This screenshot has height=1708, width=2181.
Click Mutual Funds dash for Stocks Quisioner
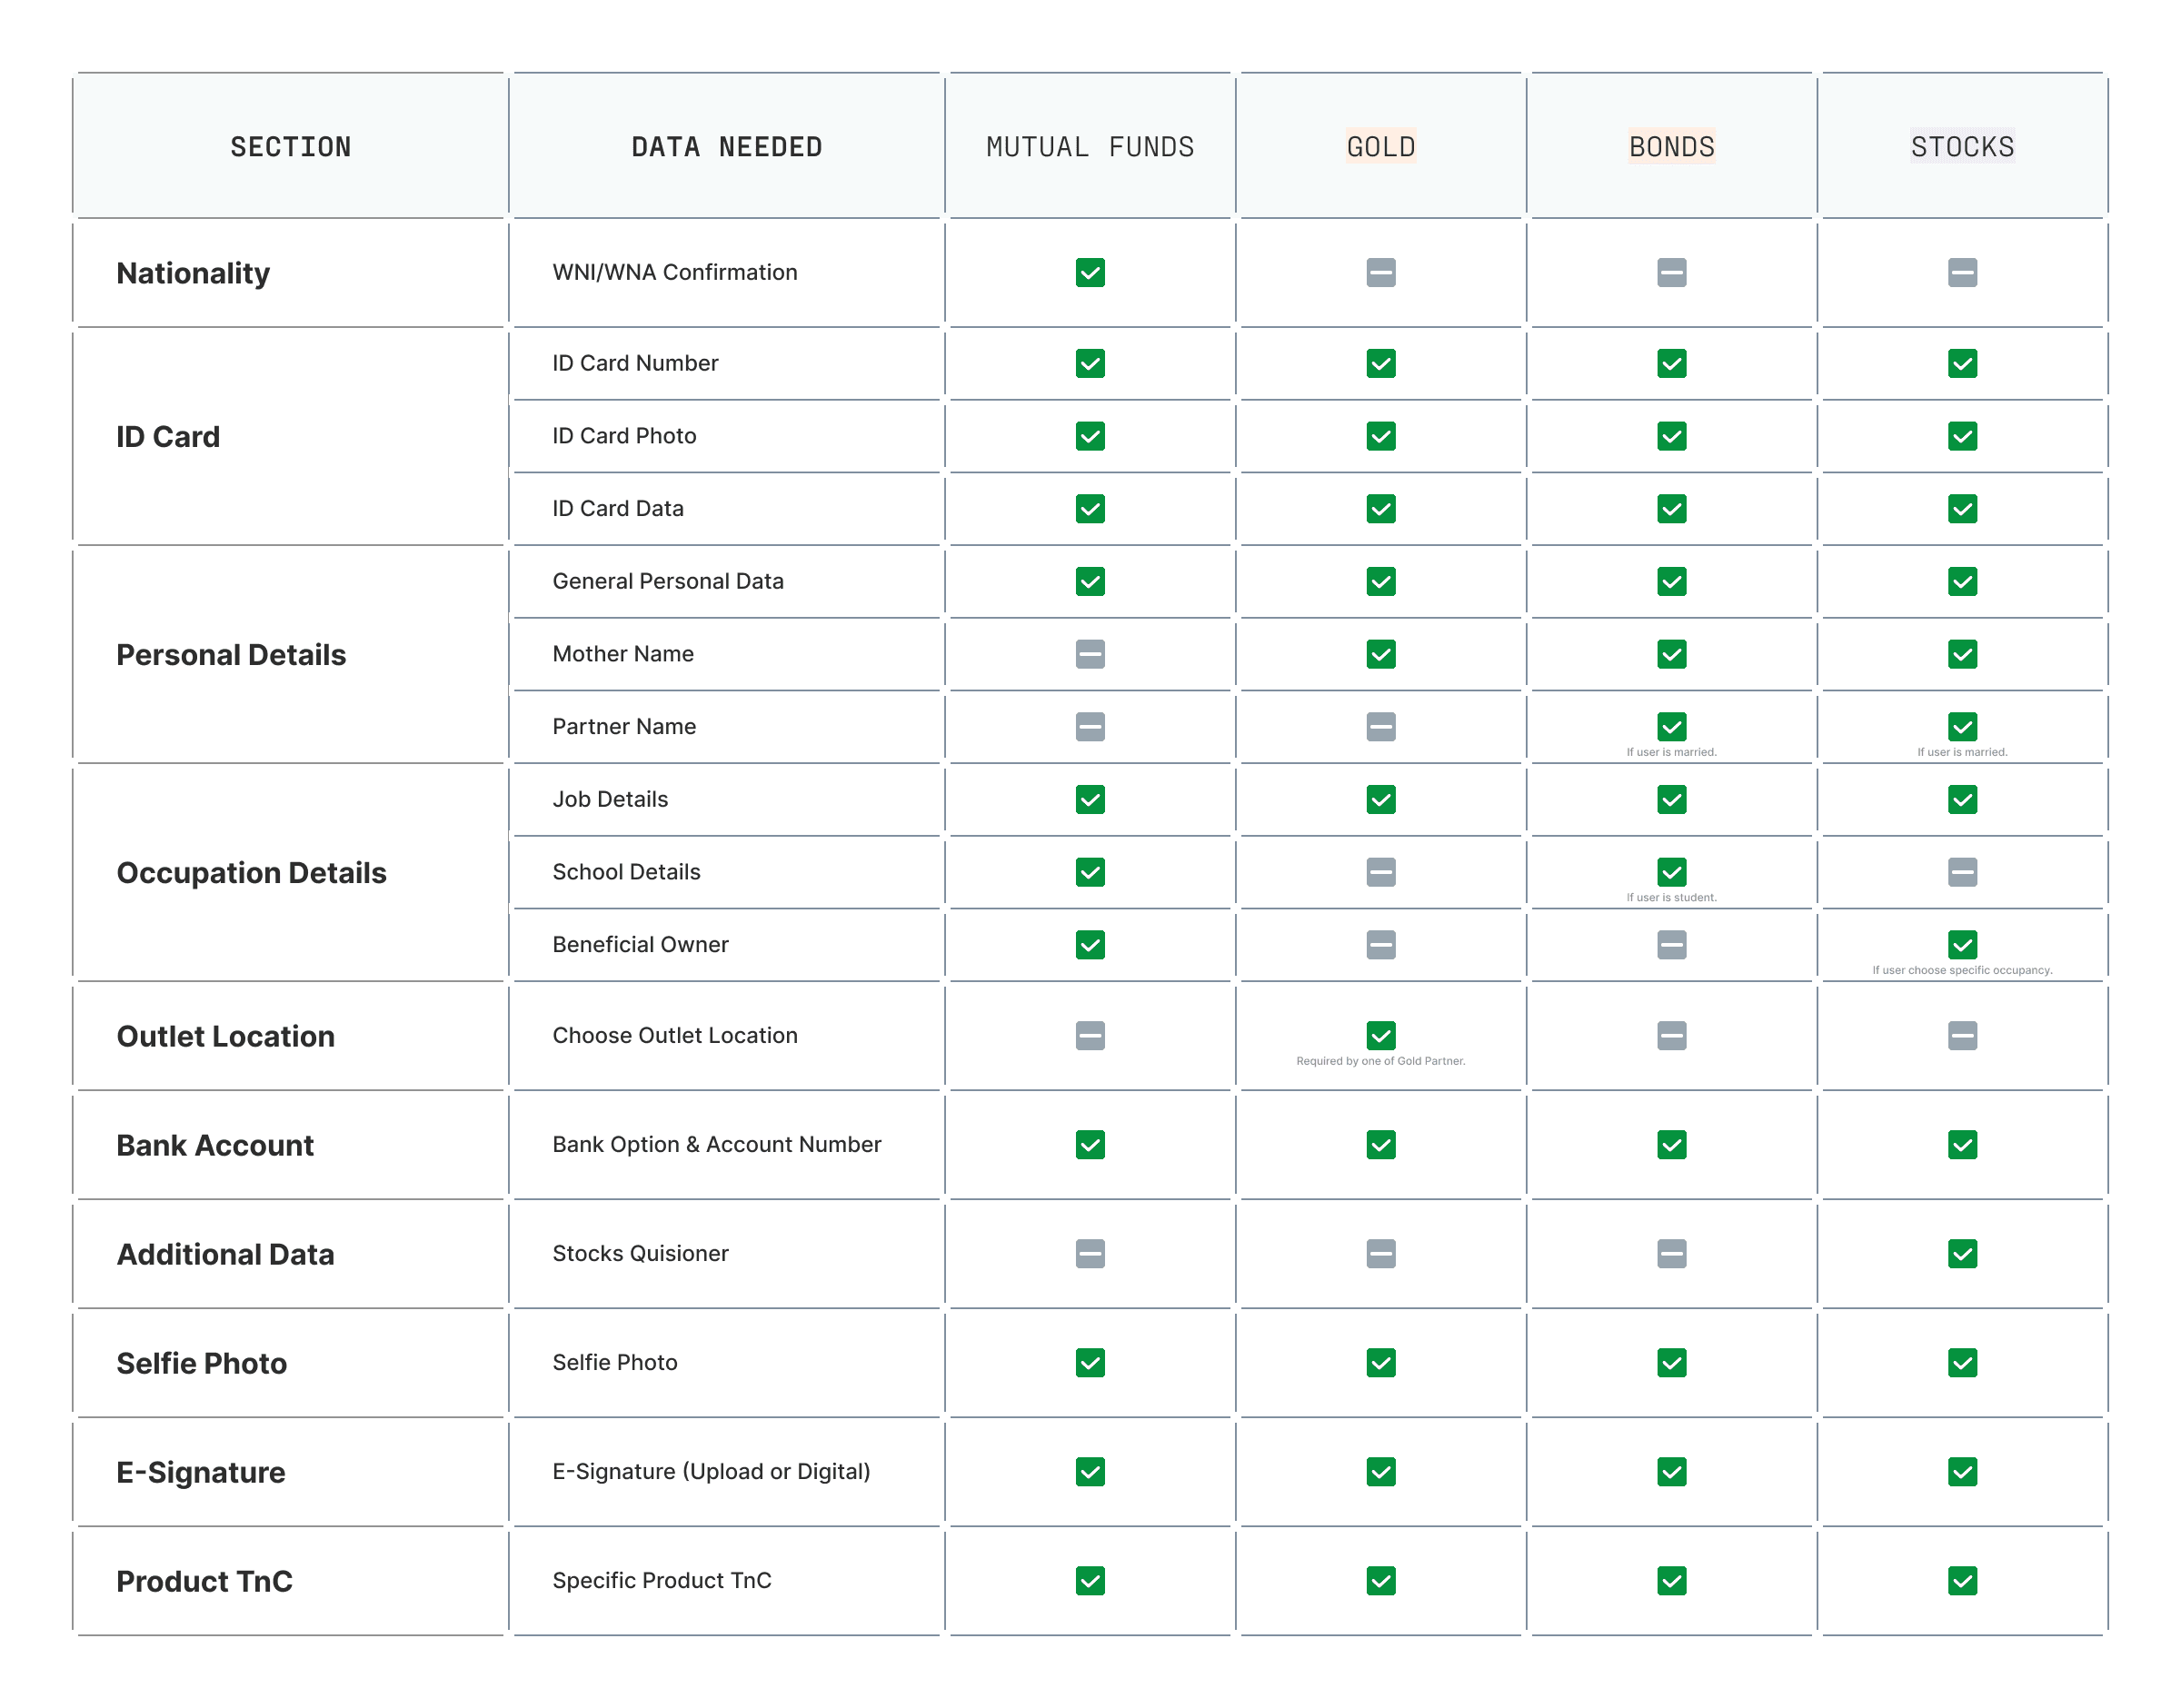point(1090,1253)
